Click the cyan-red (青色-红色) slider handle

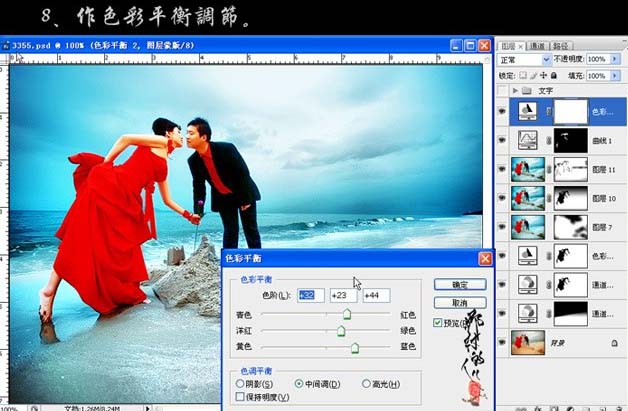(347, 314)
